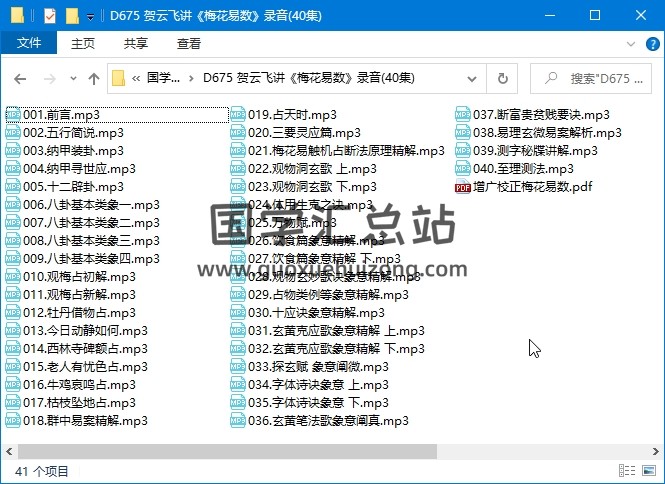Click the MP3 icon of 033.探玄赋 象意阐微.mp3
This screenshot has height=484, width=665.
pyautogui.click(x=238, y=366)
